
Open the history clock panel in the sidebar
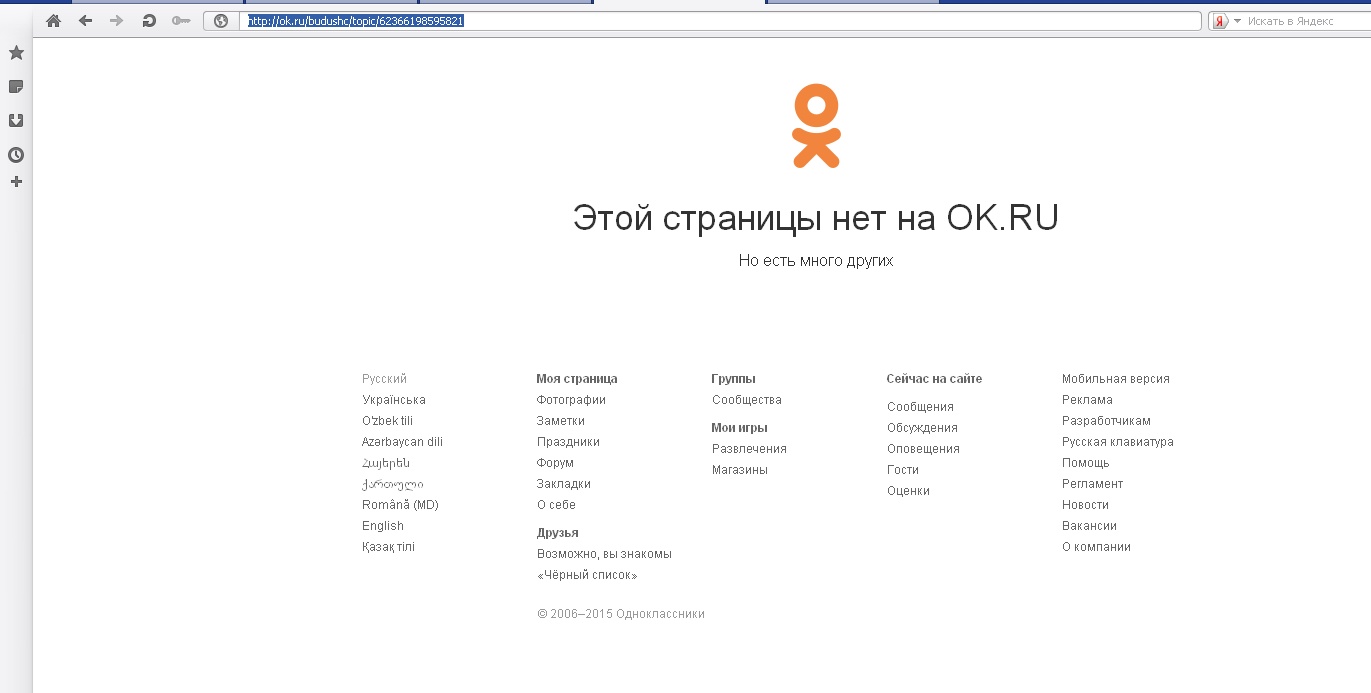[x=16, y=155]
